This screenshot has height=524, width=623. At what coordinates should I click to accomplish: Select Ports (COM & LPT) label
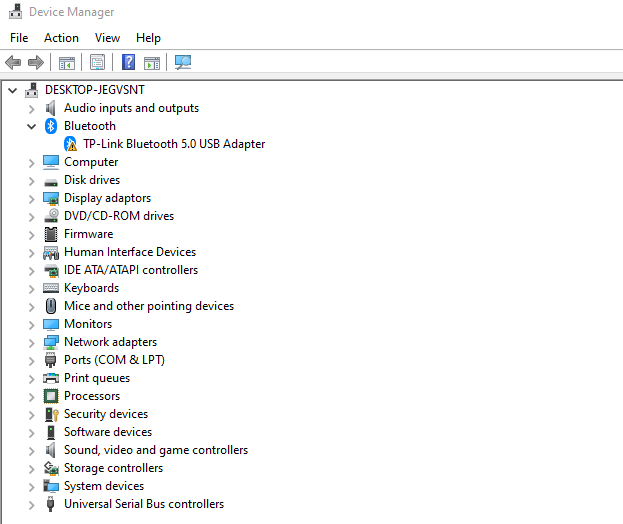click(x=114, y=360)
